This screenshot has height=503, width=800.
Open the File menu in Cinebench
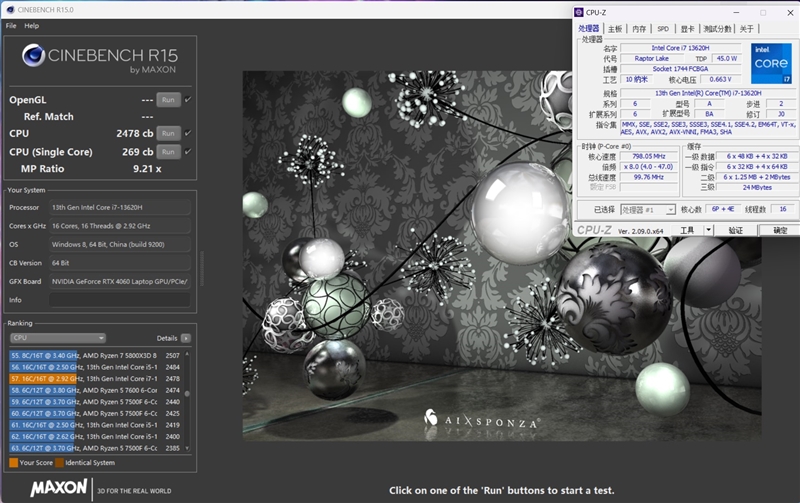click(x=11, y=26)
